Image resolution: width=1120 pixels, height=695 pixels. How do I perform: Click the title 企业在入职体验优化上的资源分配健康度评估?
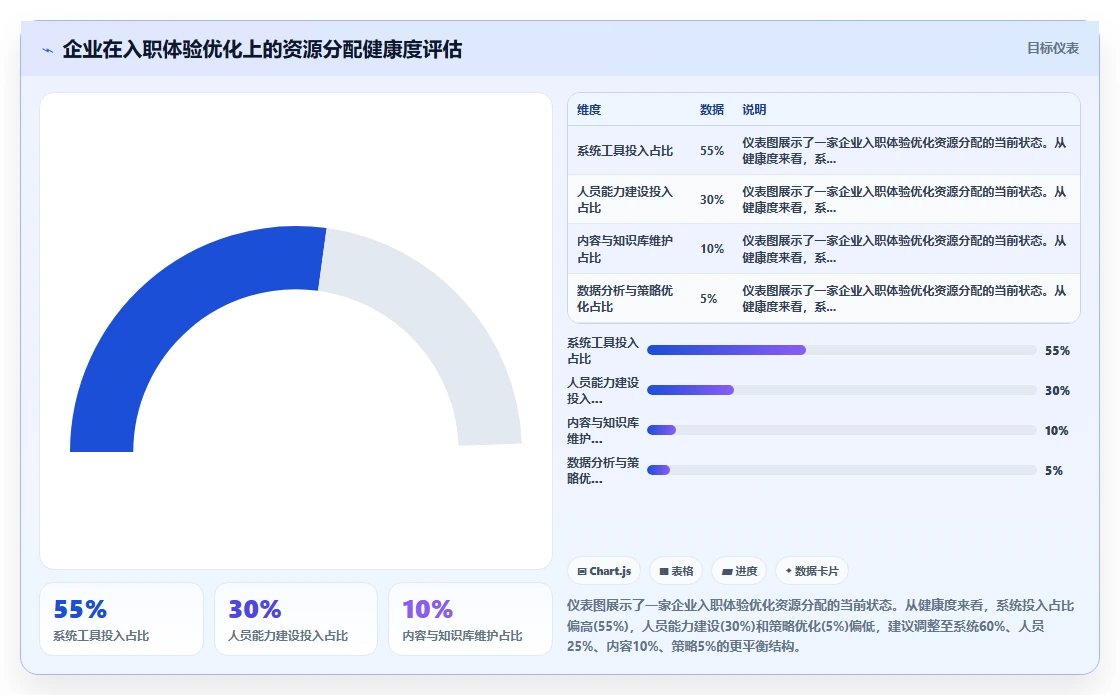tap(262, 49)
